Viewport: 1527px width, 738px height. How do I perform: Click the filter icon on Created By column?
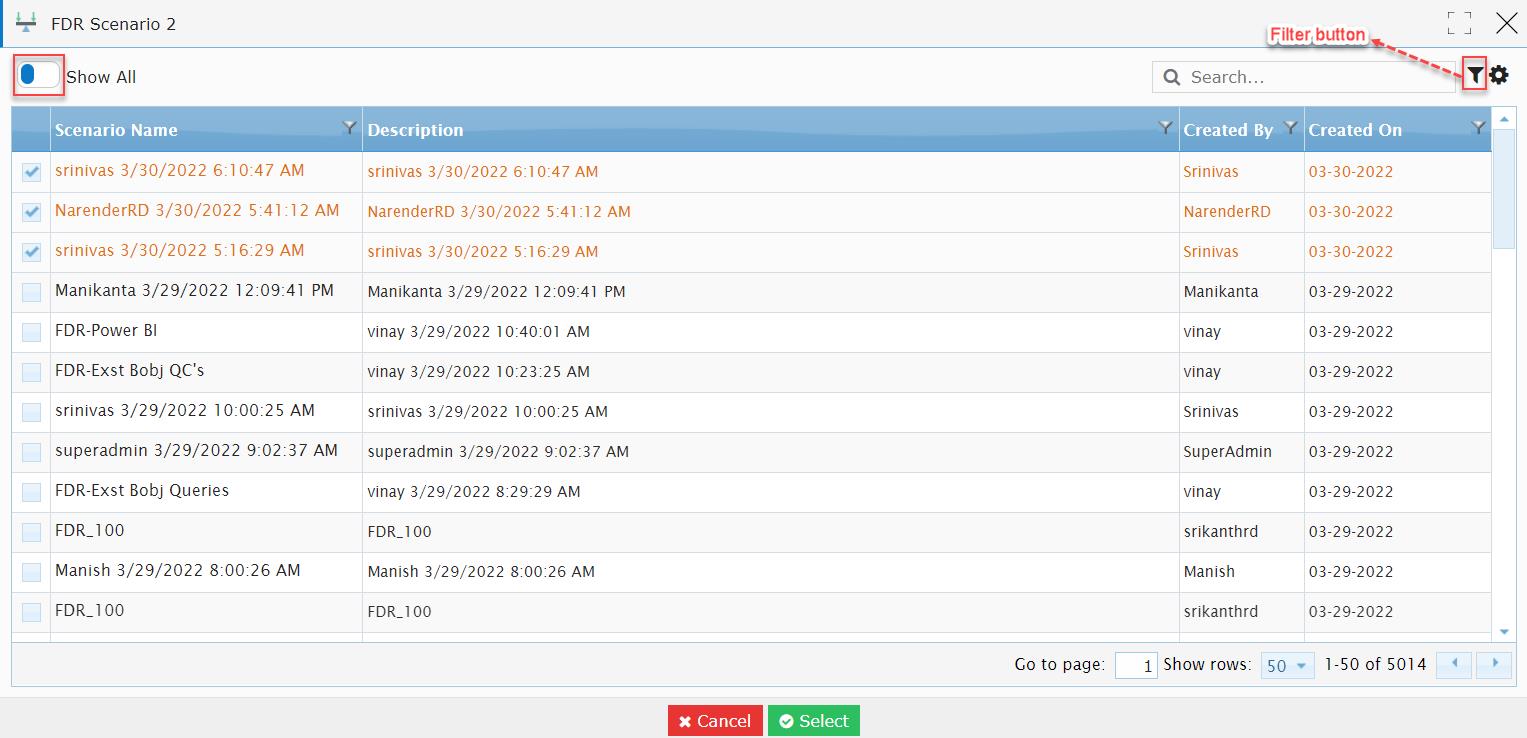coord(1290,127)
